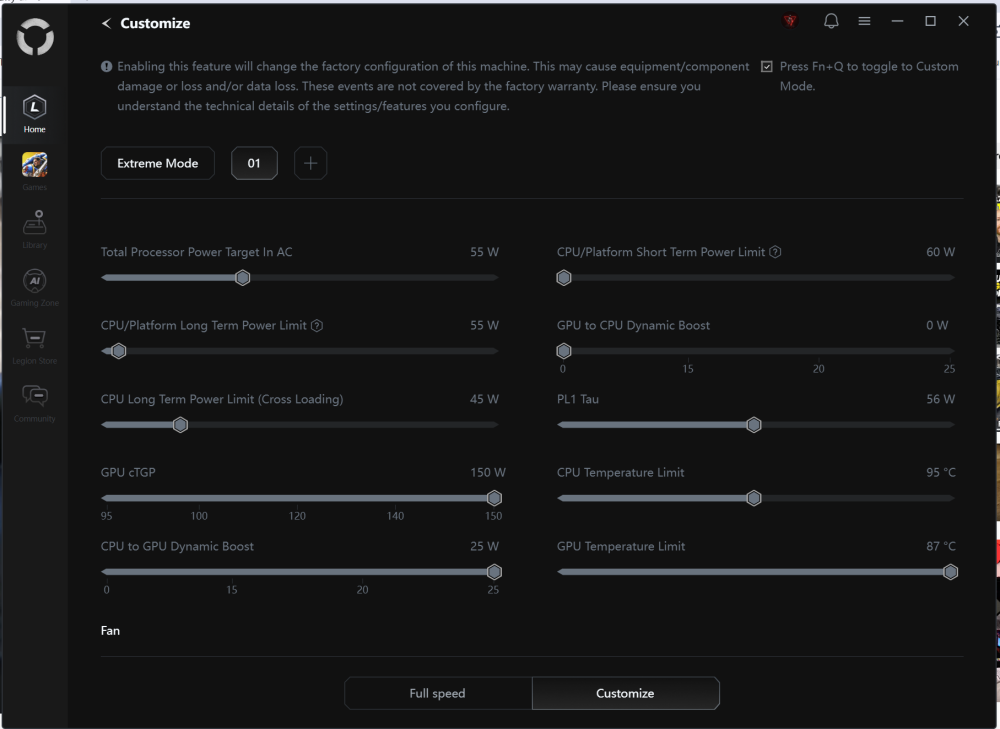The width and height of the screenshot is (1000, 729).
Task: Click the red shield icon in title bar
Action: tap(790, 22)
